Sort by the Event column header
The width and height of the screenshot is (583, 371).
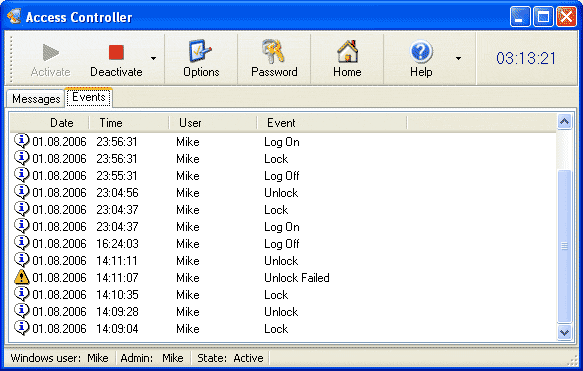pos(332,123)
